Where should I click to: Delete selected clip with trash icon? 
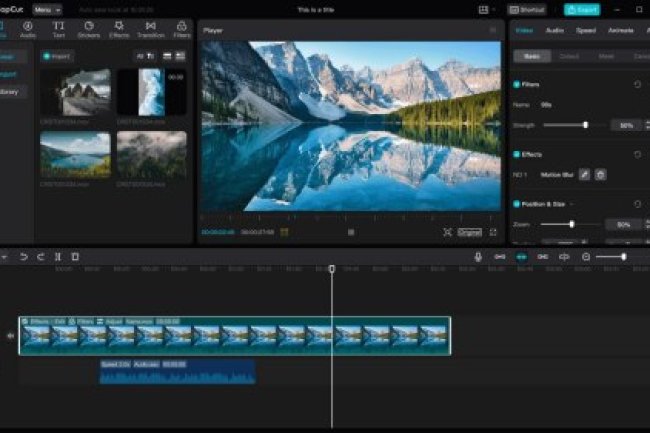pos(75,257)
